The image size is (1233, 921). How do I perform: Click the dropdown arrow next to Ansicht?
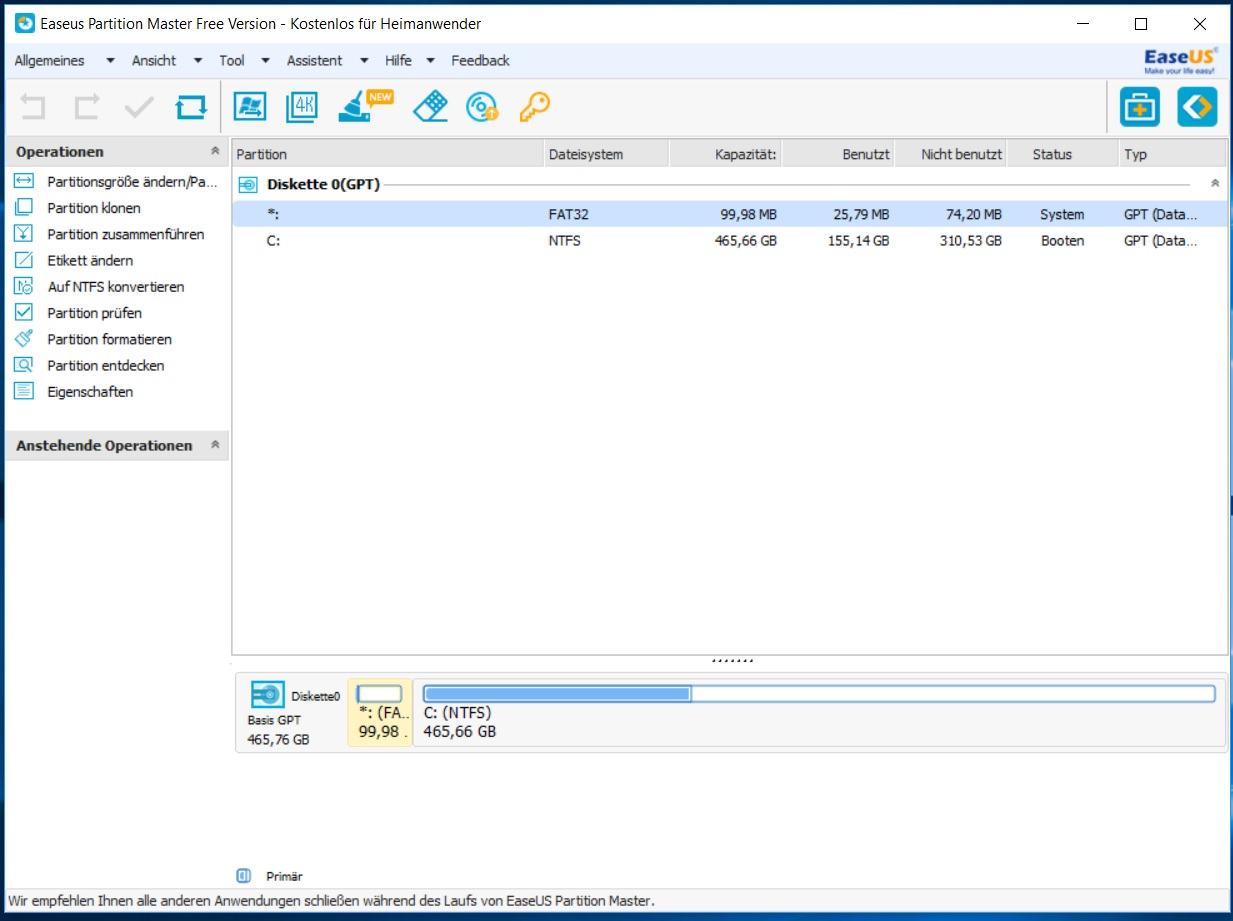[198, 61]
